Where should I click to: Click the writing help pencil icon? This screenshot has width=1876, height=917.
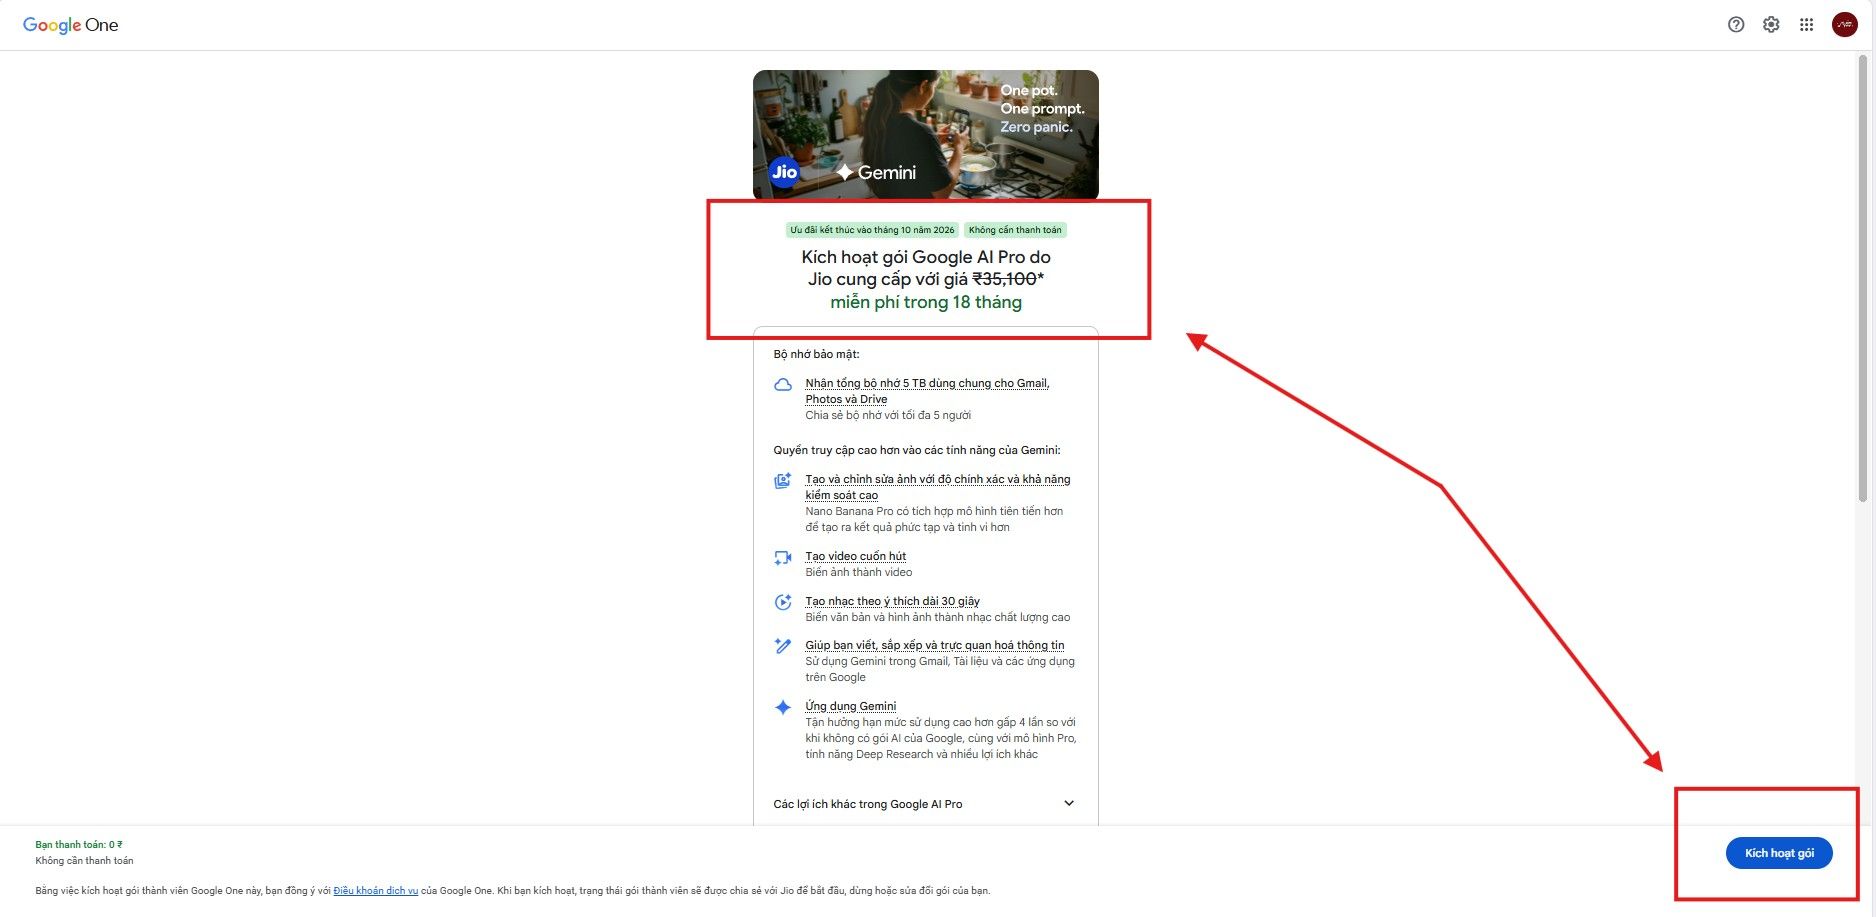pos(783,646)
